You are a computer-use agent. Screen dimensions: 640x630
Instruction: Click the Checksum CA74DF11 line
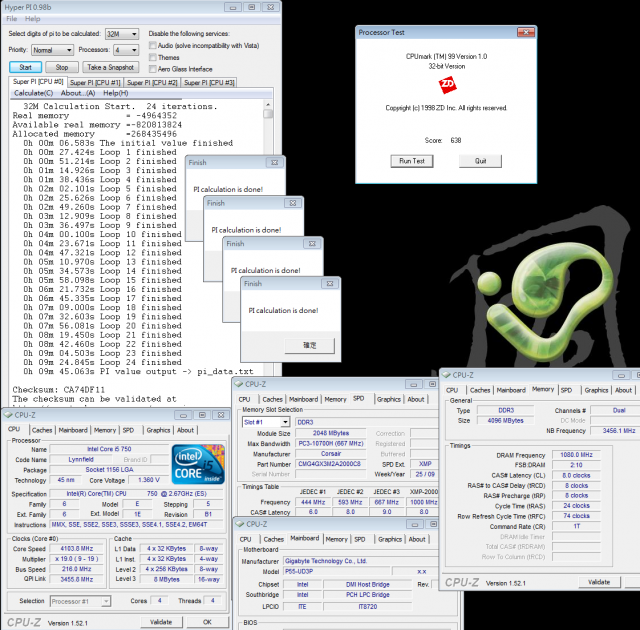tap(58, 390)
